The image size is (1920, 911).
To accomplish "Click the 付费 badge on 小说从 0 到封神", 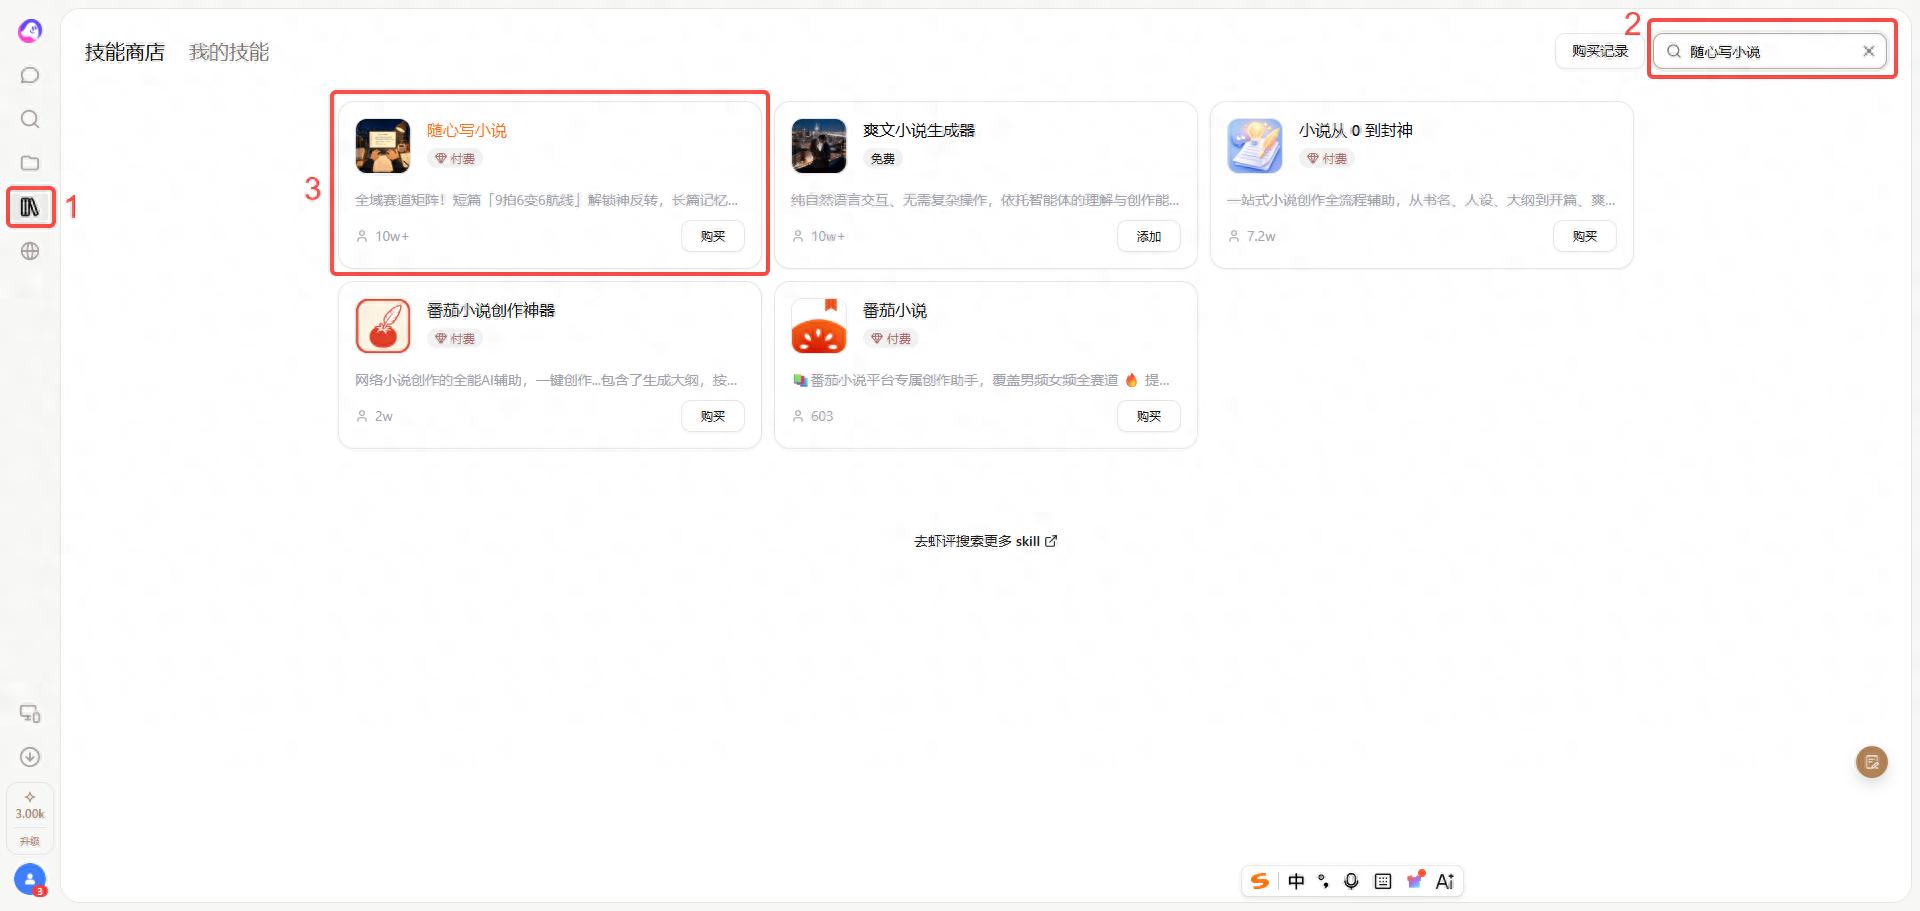I will (1327, 159).
